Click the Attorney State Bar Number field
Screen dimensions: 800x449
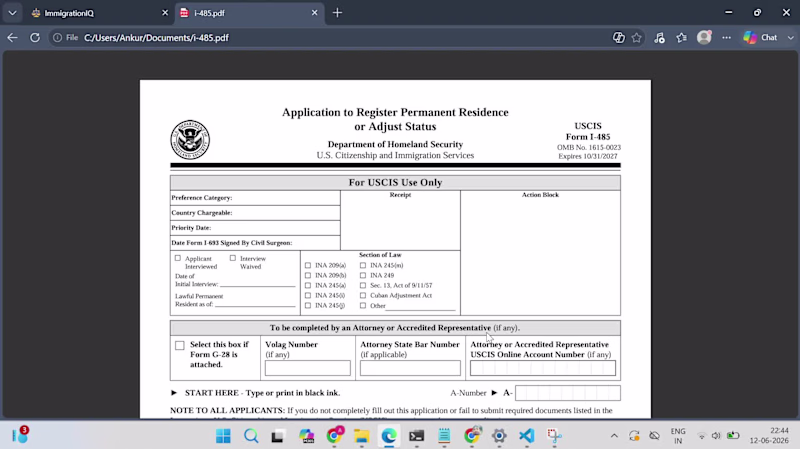point(410,368)
